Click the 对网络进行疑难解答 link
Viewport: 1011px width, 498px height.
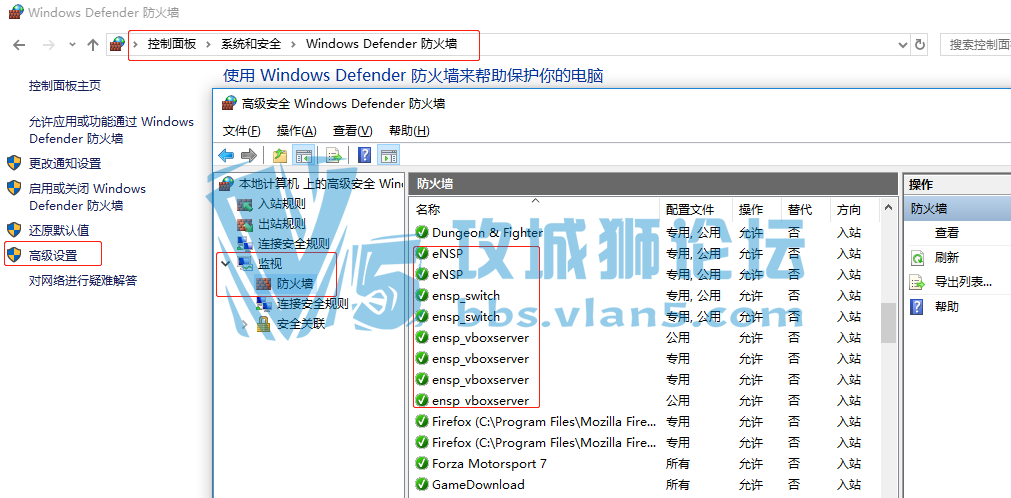83,281
